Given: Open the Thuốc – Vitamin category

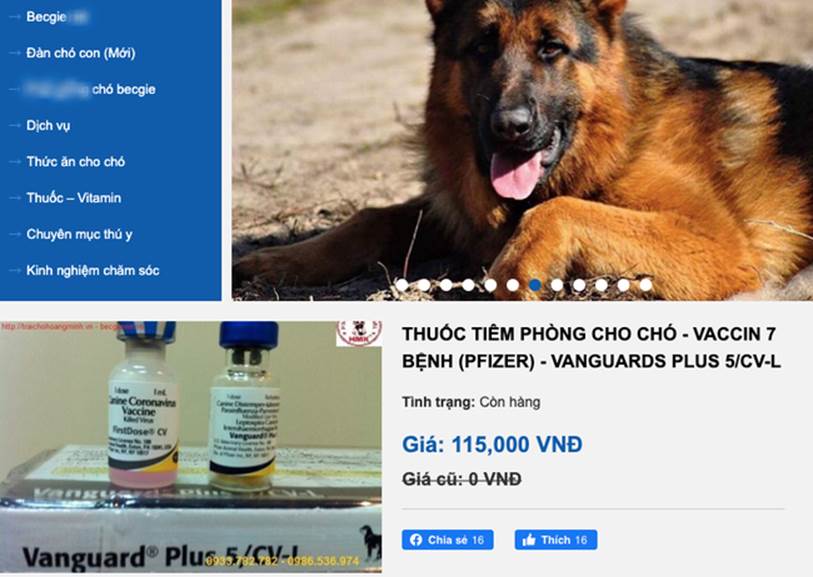Looking at the screenshot, I should point(74,198).
